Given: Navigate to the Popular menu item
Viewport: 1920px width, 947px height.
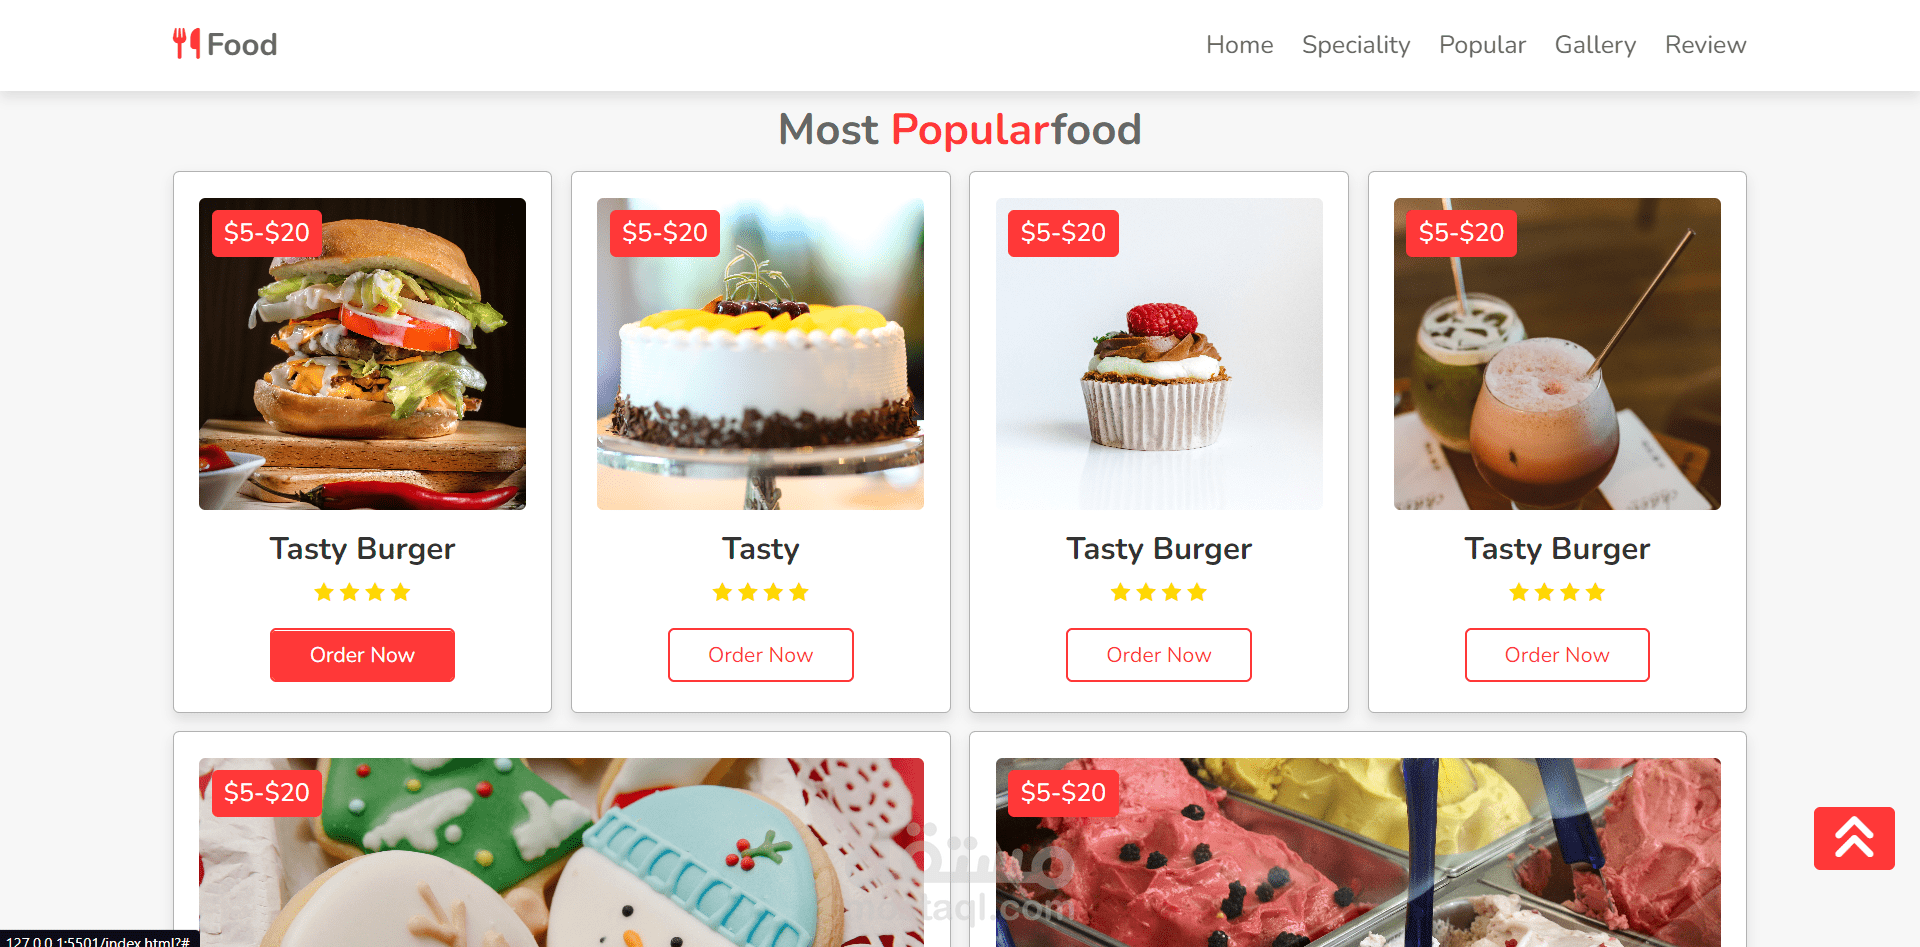Looking at the screenshot, I should [x=1482, y=45].
